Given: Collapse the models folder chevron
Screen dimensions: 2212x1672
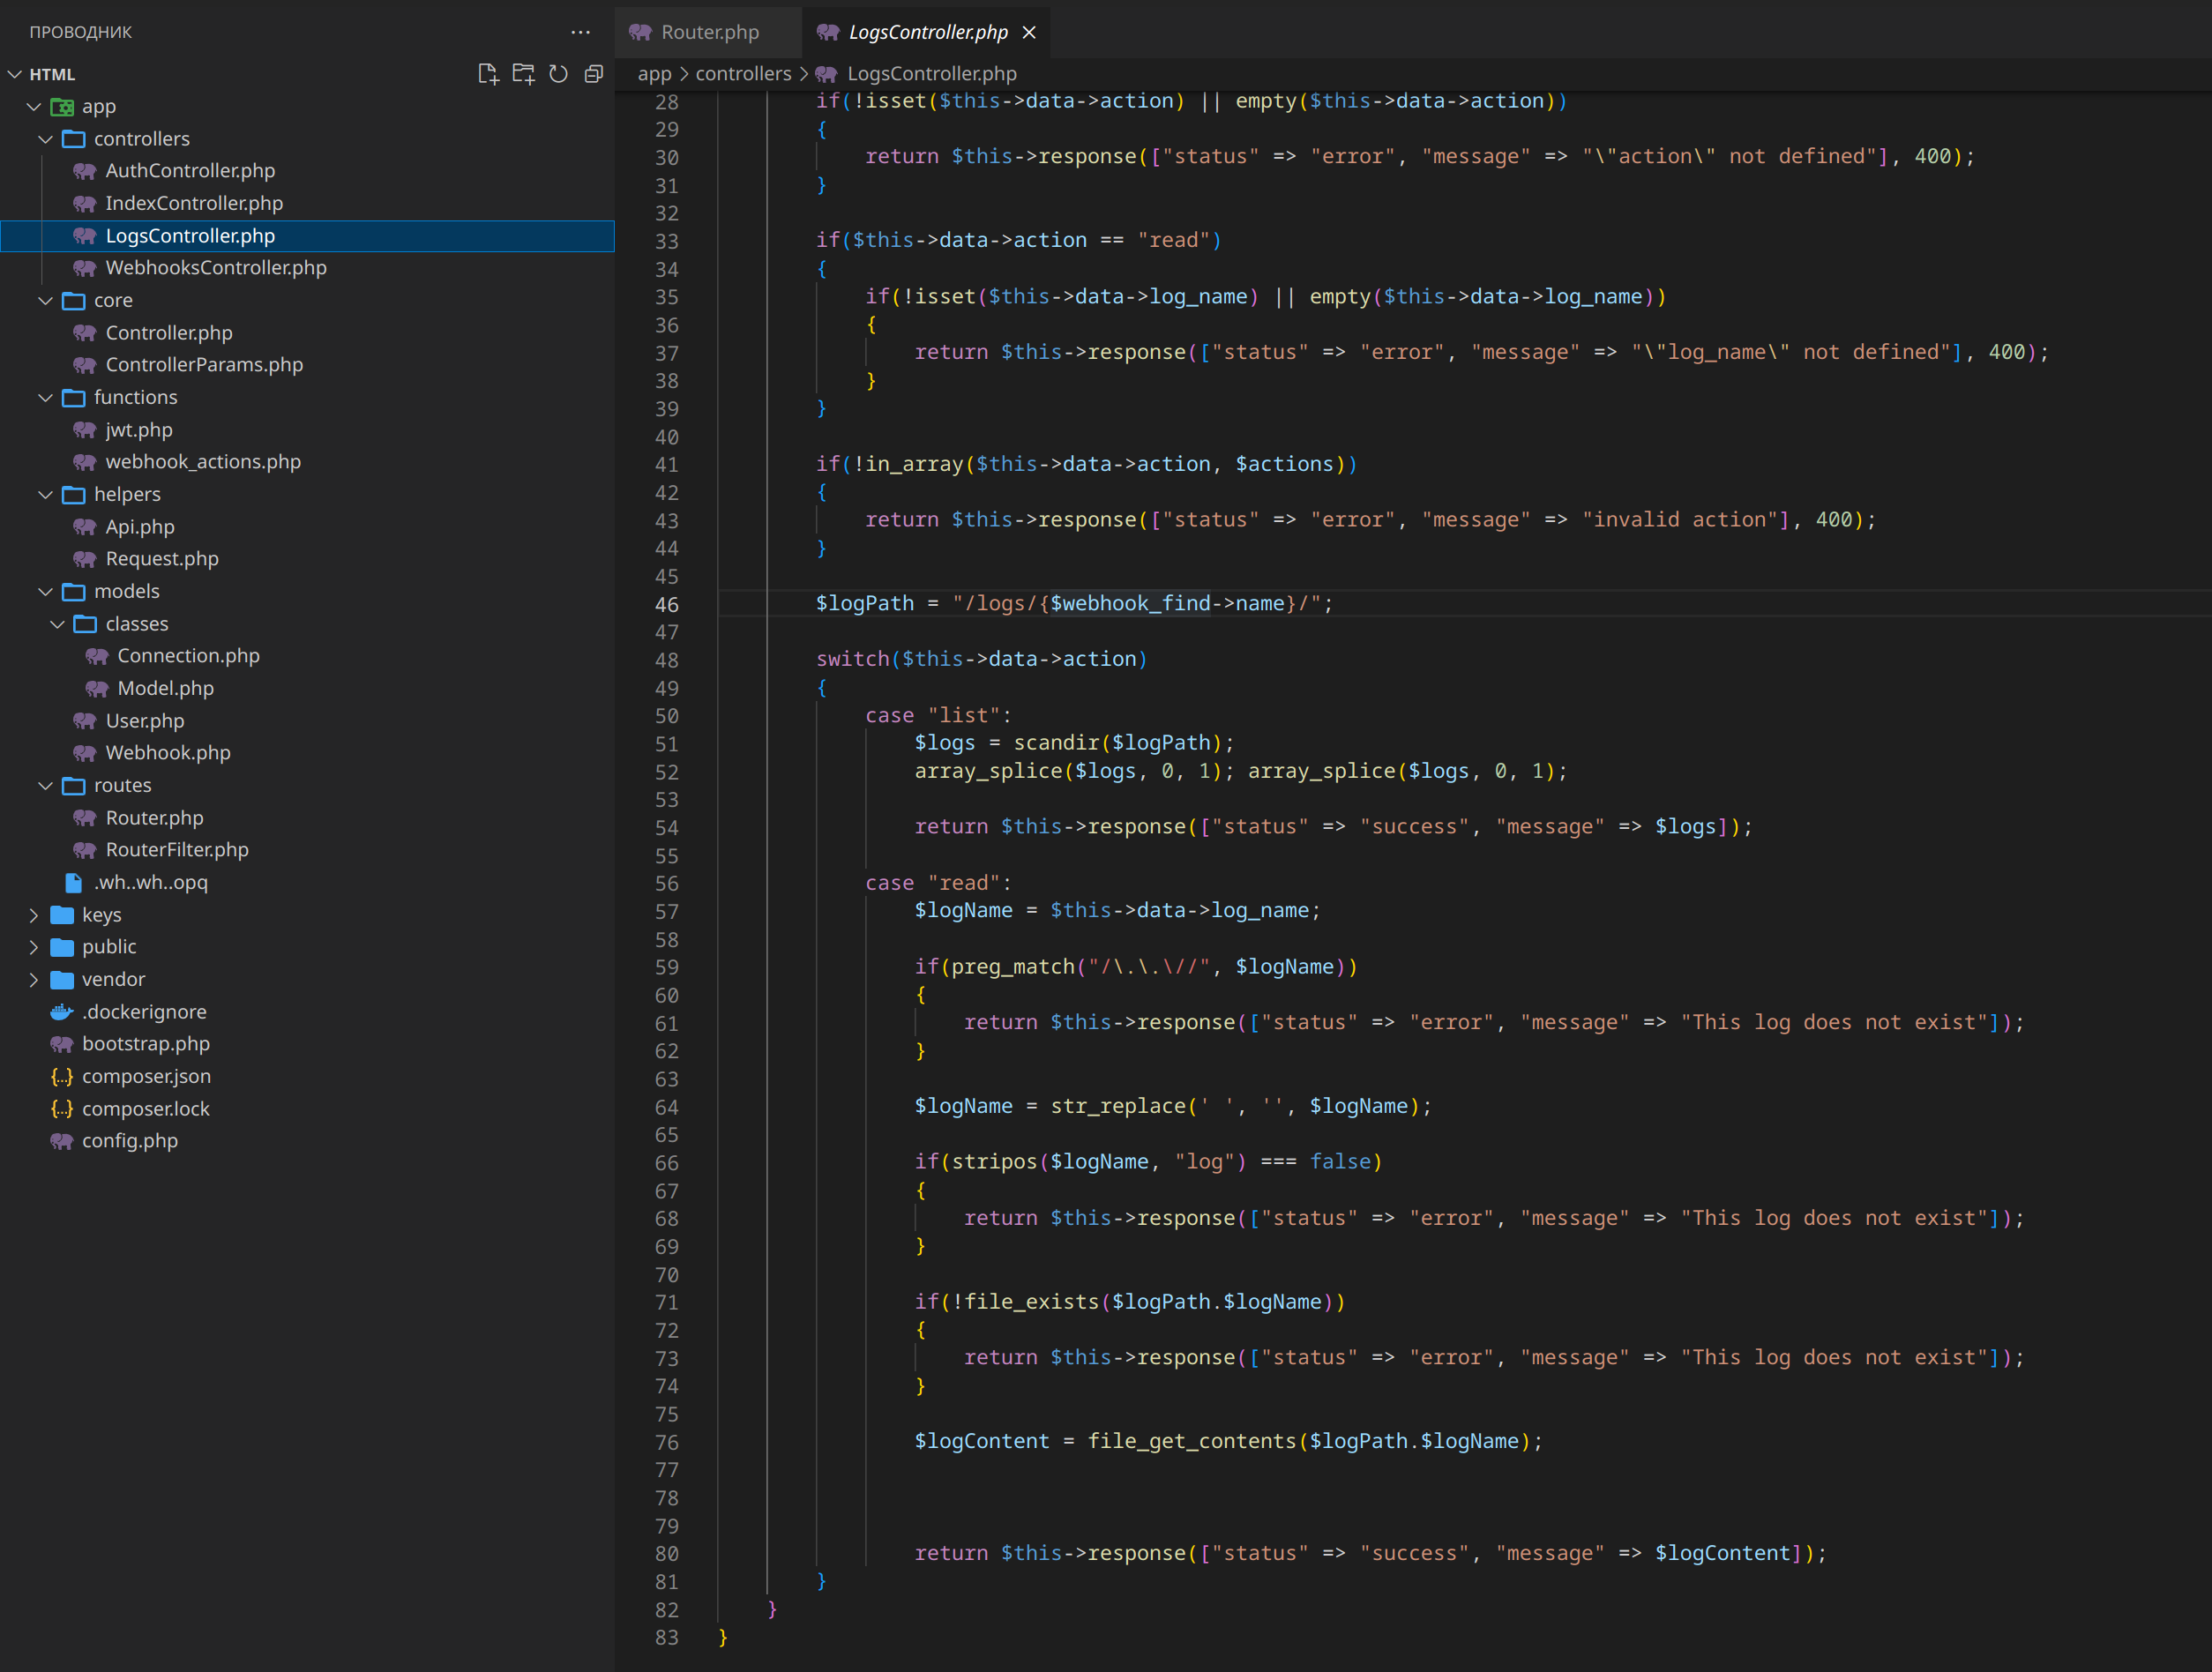Looking at the screenshot, I should tap(46, 591).
